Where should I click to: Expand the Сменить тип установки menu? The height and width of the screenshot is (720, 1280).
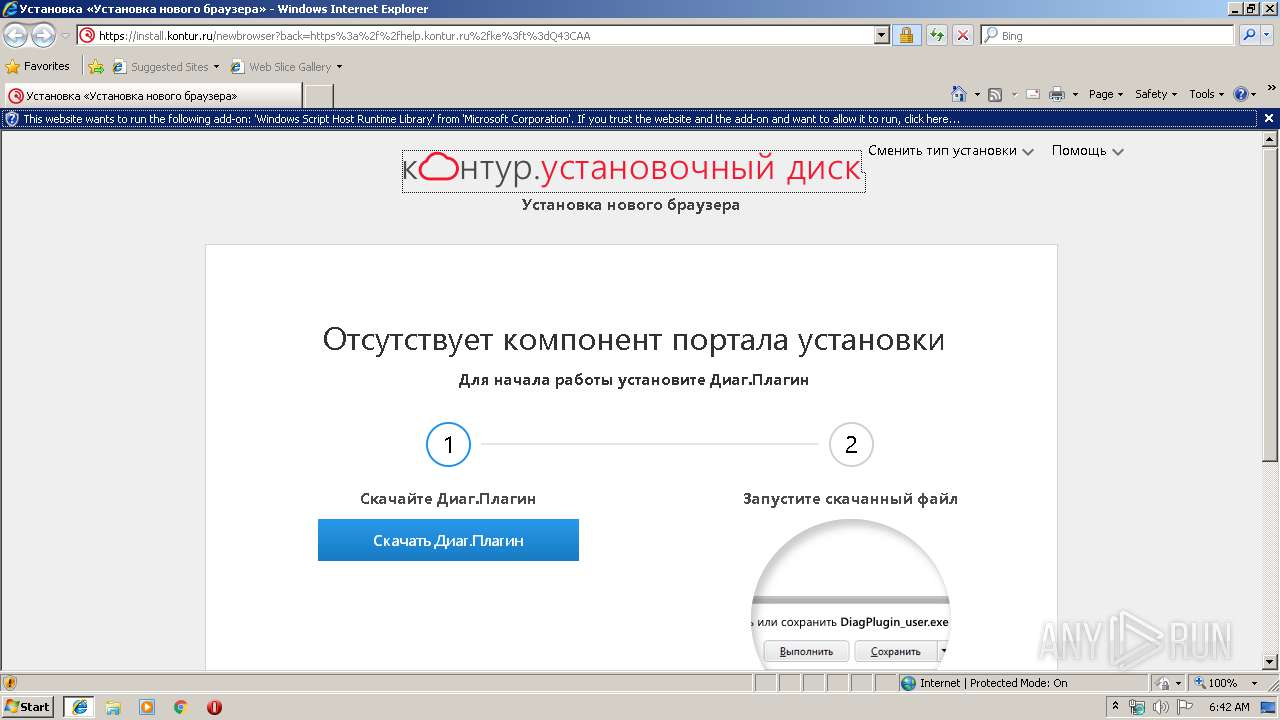coord(950,151)
